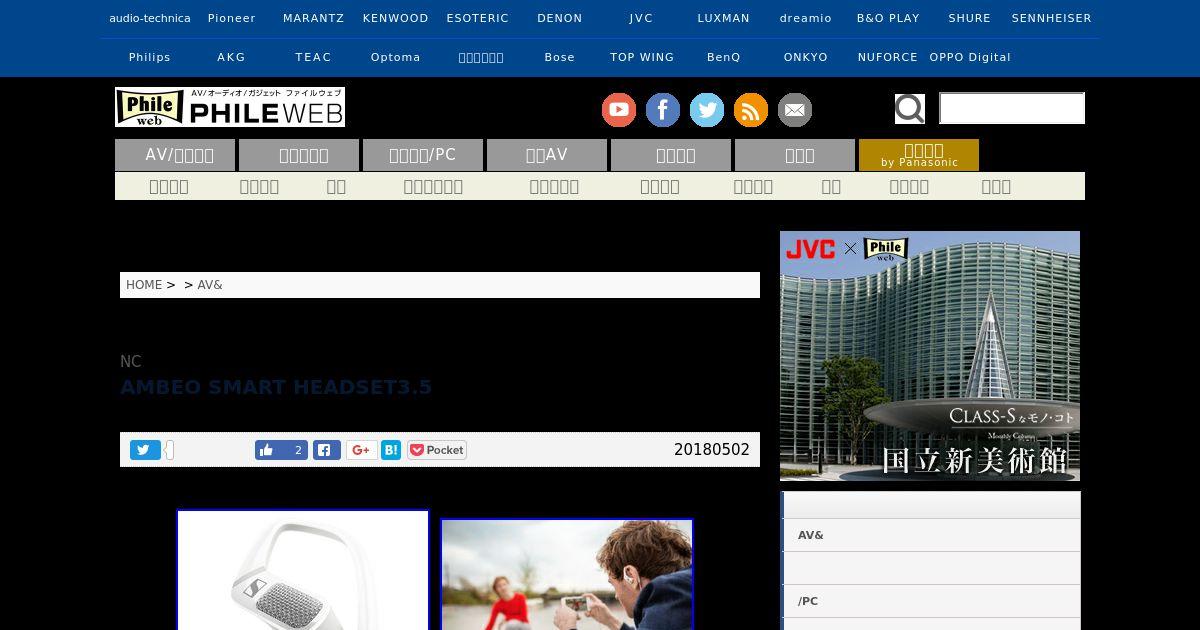Focus the site search text field
Image resolution: width=1200 pixels, height=630 pixels.
pyautogui.click(x=1012, y=108)
